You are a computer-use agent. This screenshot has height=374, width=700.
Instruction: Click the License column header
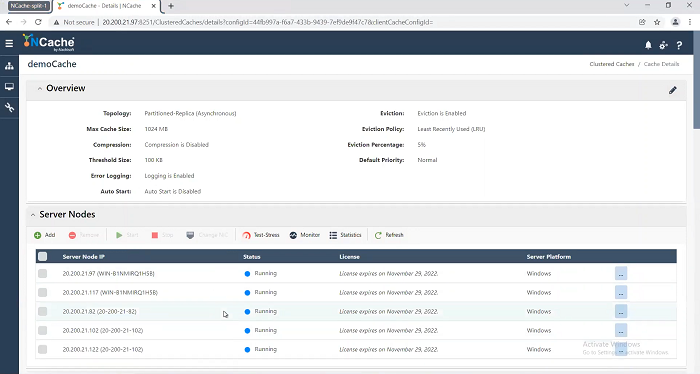[x=350, y=257]
